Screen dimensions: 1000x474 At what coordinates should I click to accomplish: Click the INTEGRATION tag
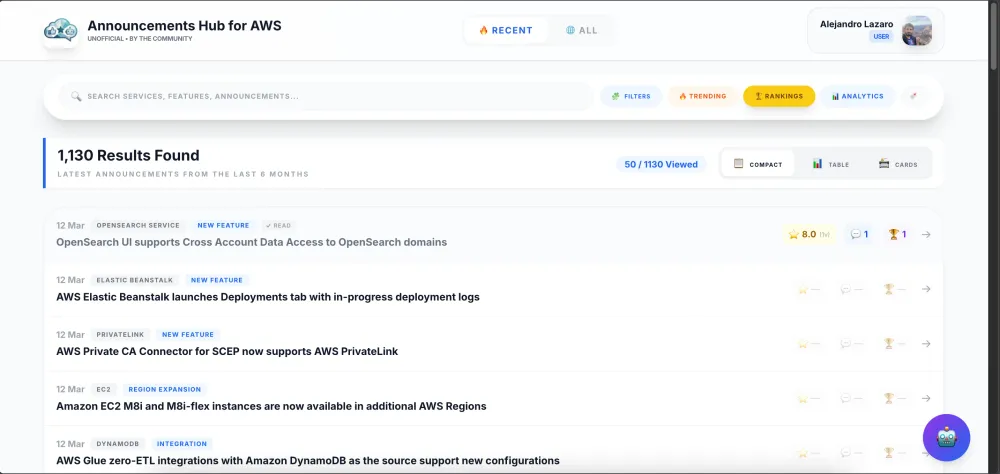(182, 443)
